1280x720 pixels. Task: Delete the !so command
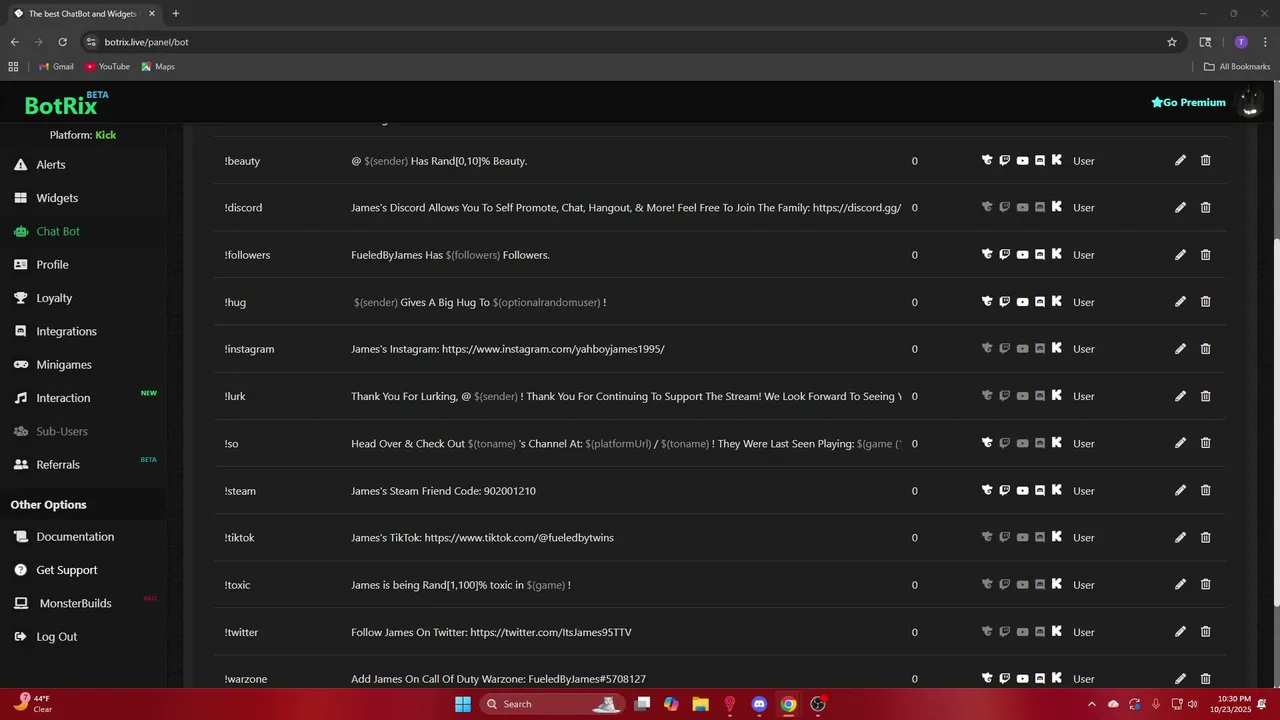pyautogui.click(x=1205, y=443)
